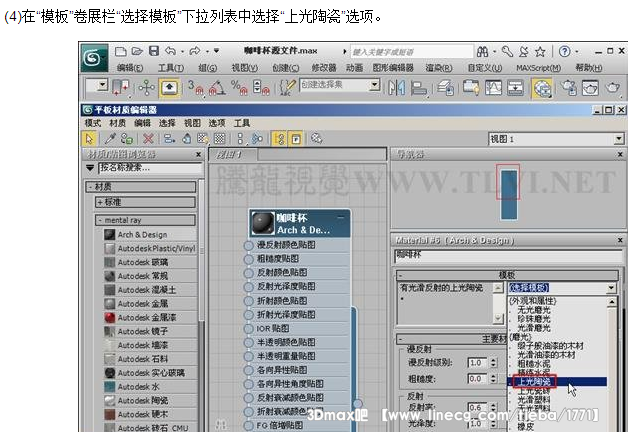This screenshot has width=628, height=432.
Task: Open the favorites star icon
Action: (540, 51)
